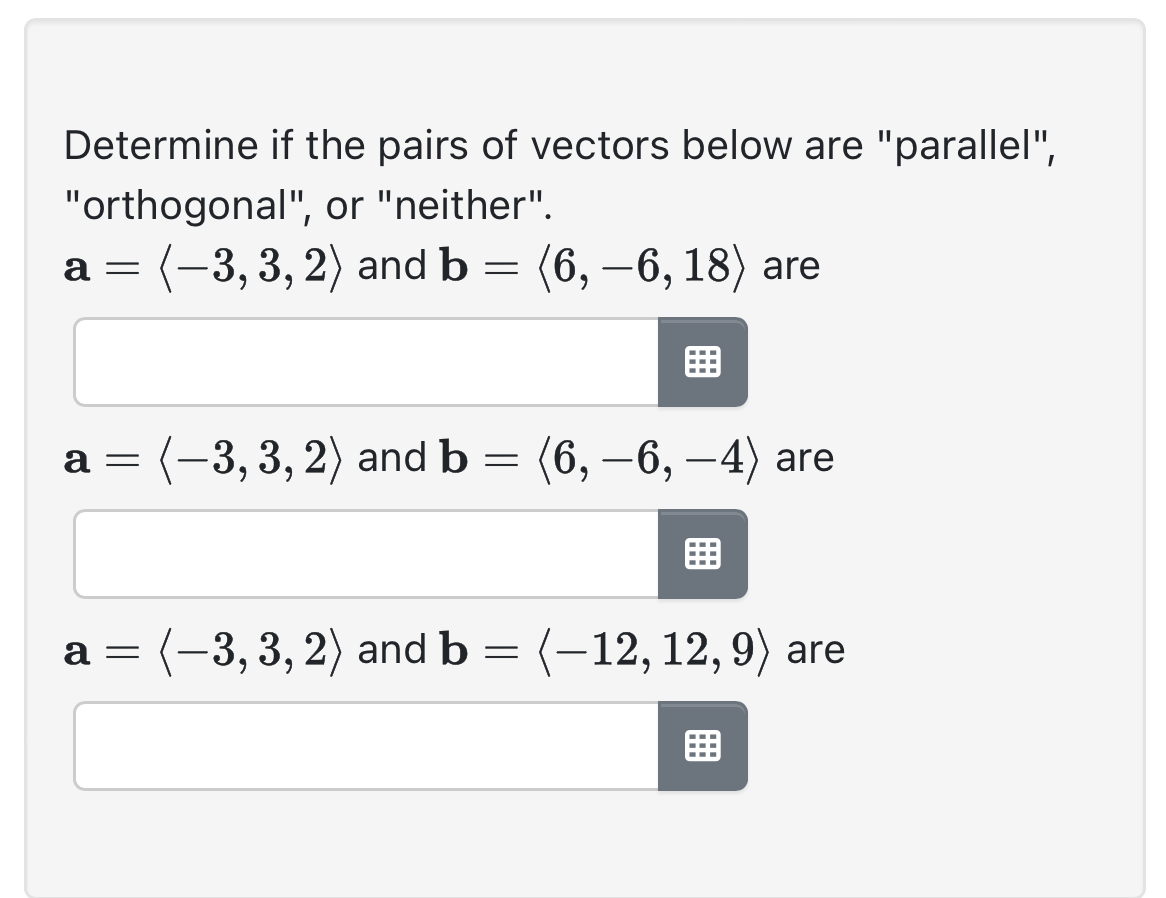Open the math keypad next to the third answer box
The width and height of the screenshot is (1166, 898).
[x=701, y=746]
